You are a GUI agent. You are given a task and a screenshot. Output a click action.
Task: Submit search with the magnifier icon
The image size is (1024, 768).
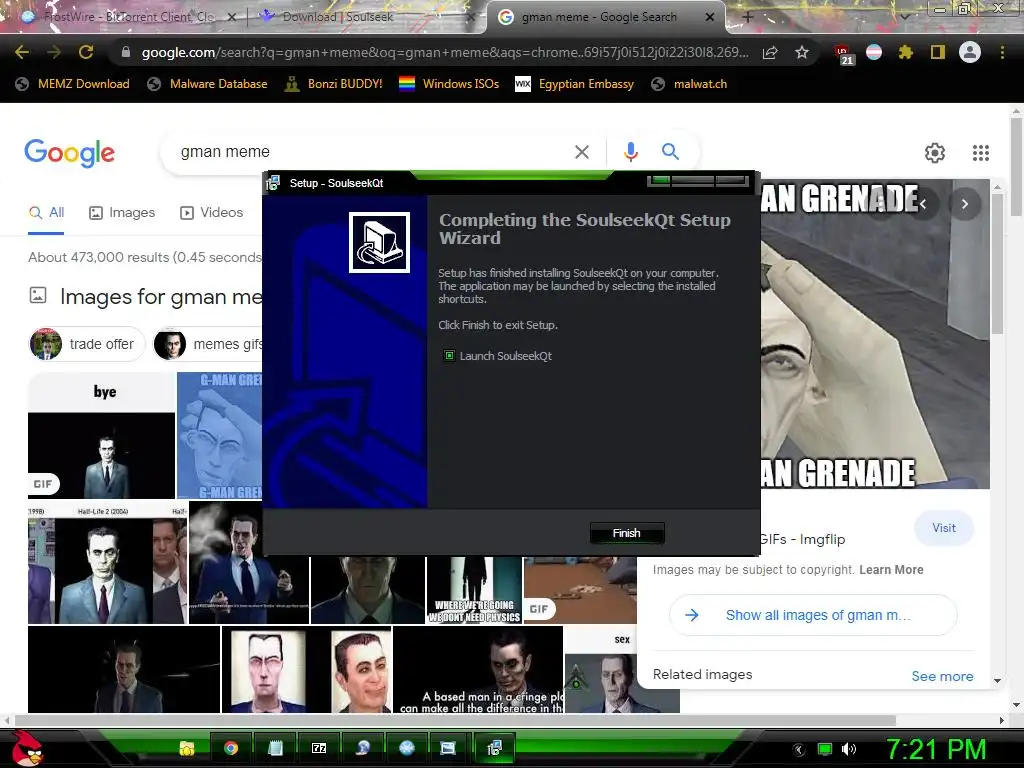670,152
